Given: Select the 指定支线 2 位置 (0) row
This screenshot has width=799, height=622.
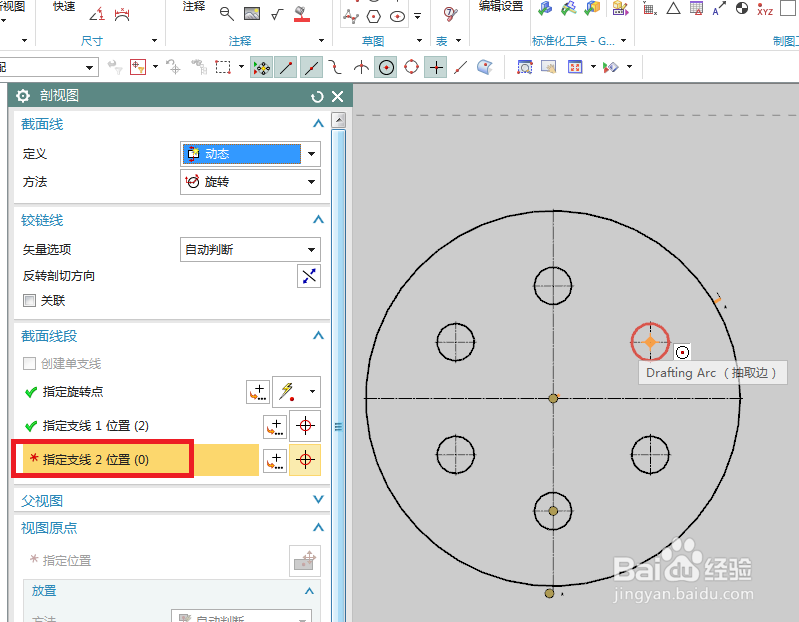Looking at the screenshot, I should [x=141, y=459].
